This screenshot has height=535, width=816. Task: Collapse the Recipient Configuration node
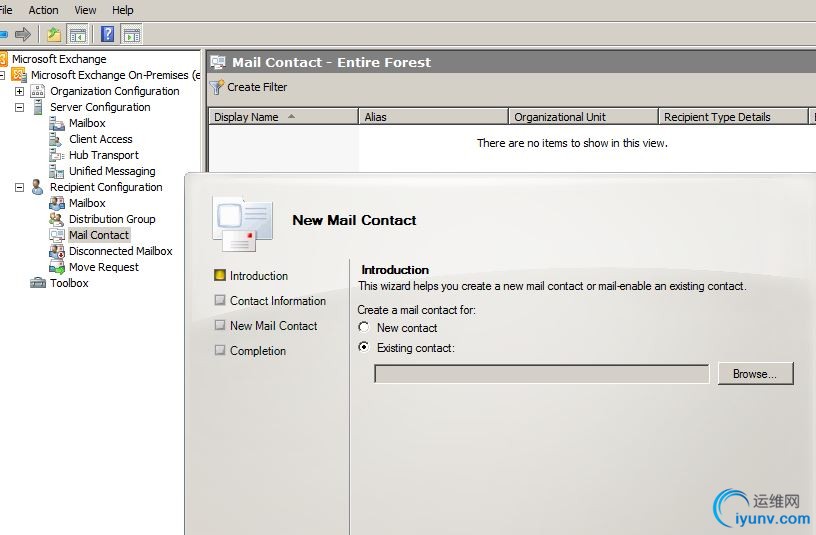tap(19, 187)
